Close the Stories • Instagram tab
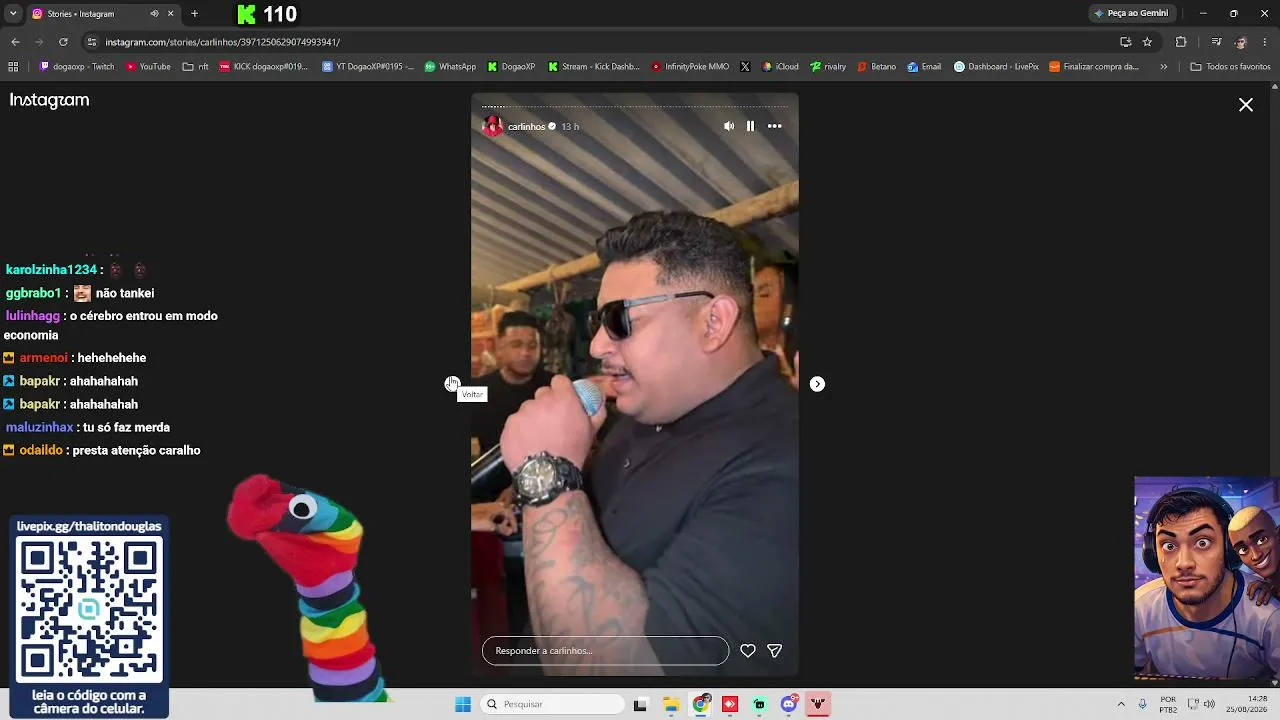The width and height of the screenshot is (1280, 720). coord(170,14)
